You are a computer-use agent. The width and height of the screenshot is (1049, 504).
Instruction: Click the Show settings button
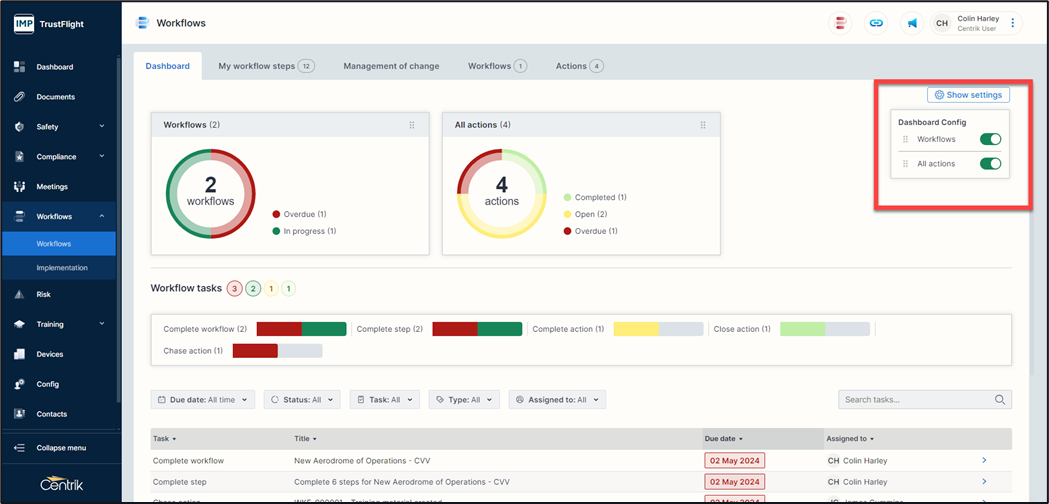coord(968,95)
